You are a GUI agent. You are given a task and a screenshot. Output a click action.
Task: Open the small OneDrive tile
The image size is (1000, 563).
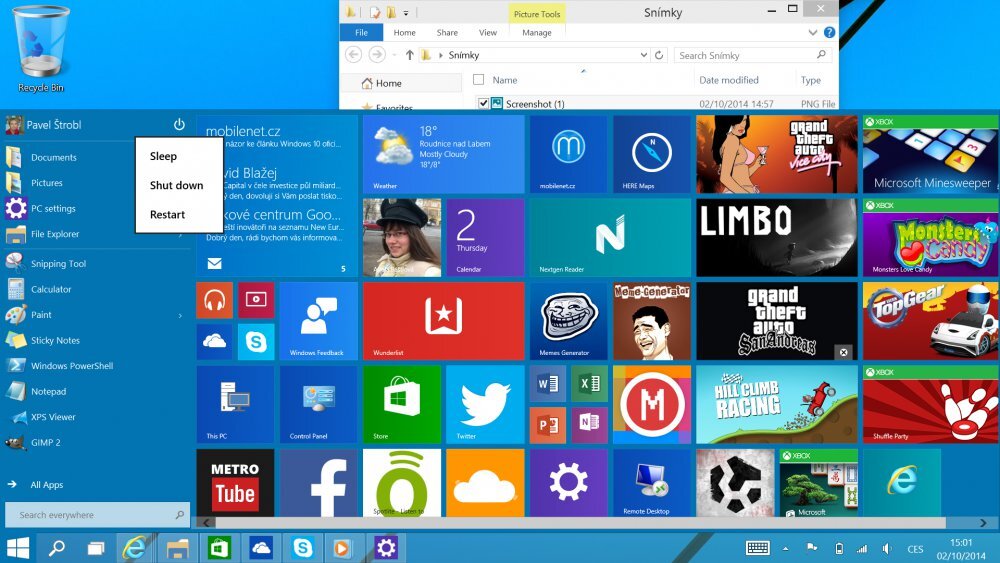tap(214, 342)
